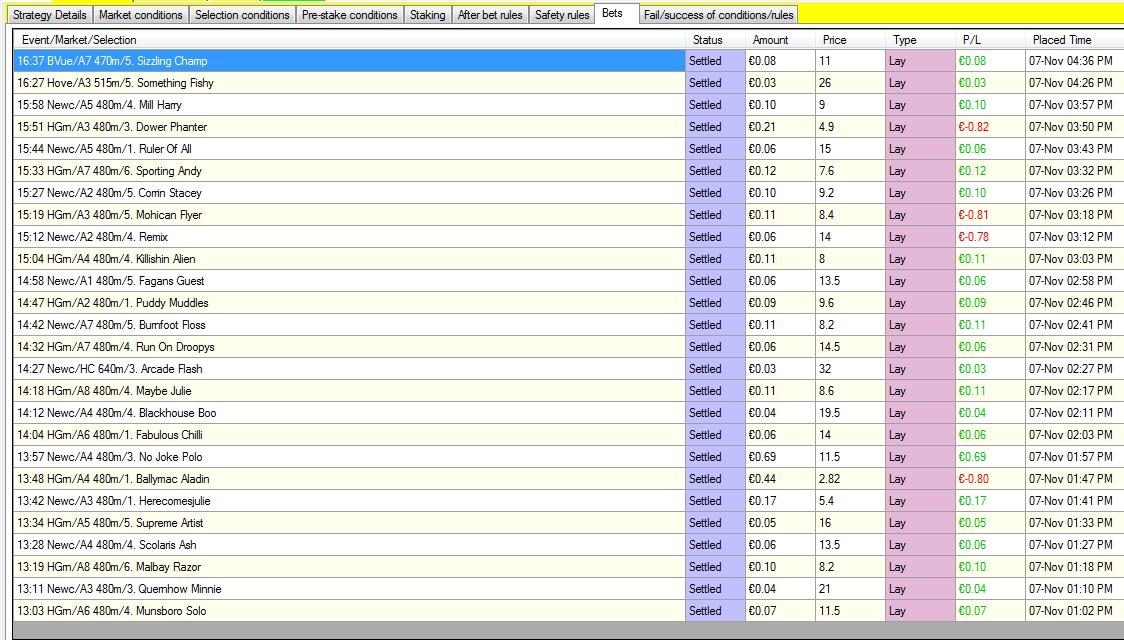Screen dimensions: 1124x640
Task: Click the 15:27 Newc/A2 event row
Action: click(569, 193)
